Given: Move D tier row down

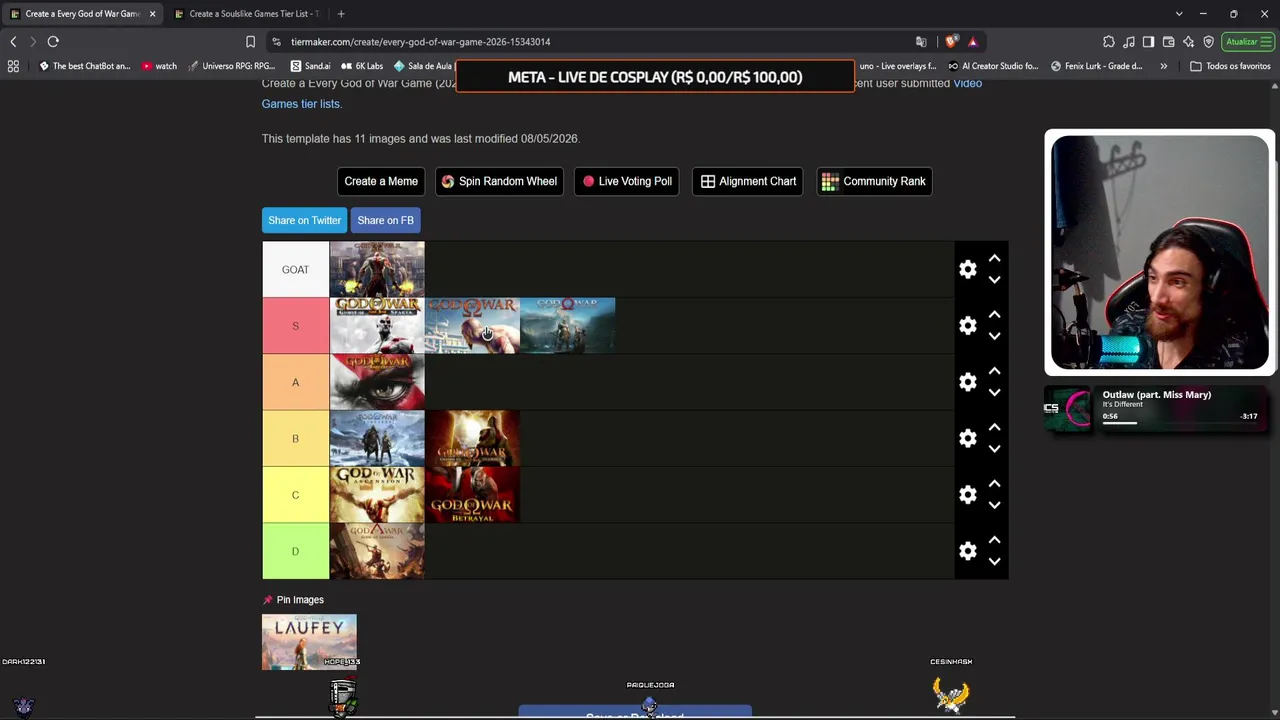Looking at the screenshot, I should tap(994, 562).
